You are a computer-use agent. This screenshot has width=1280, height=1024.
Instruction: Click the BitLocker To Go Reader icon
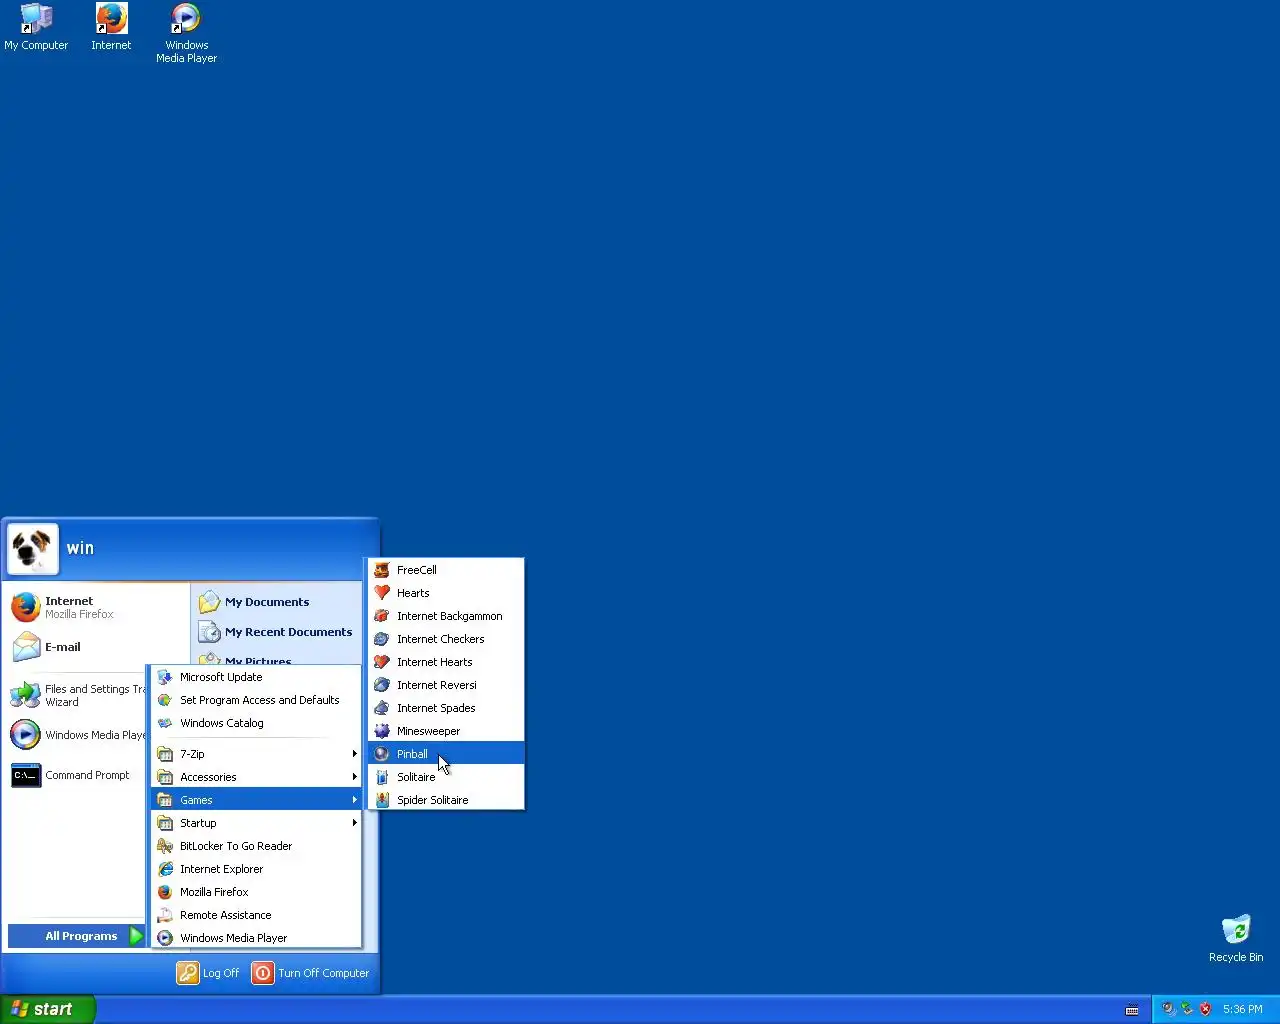[x=165, y=846]
